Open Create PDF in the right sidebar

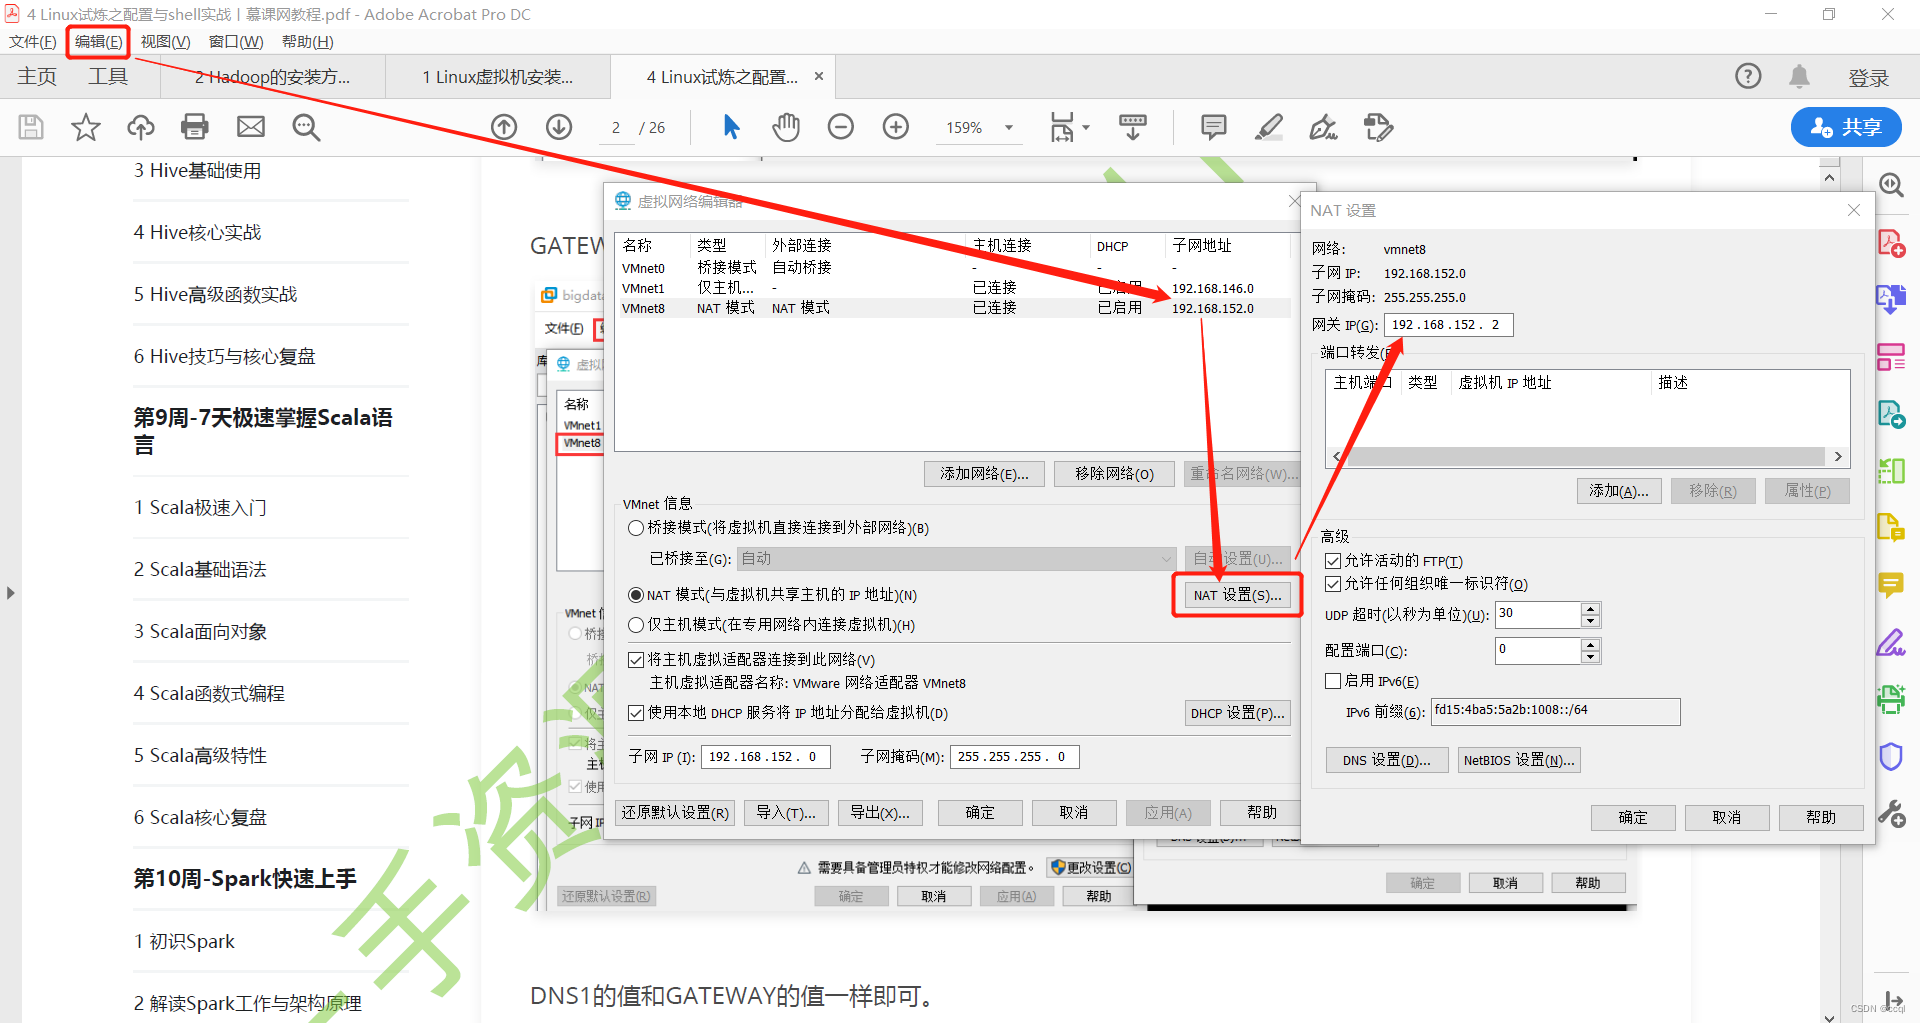1892,242
